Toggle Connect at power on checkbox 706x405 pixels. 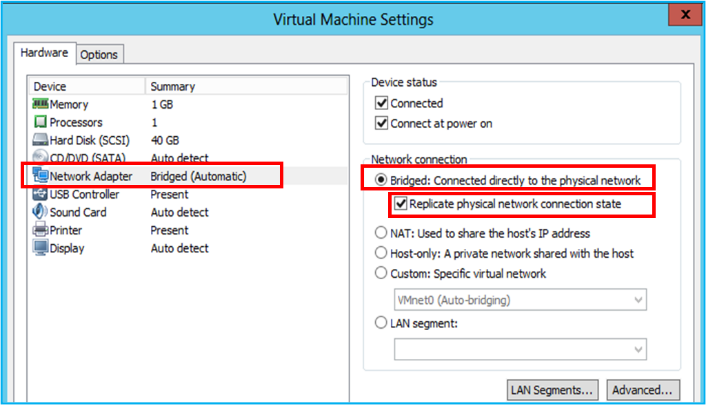[x=381, y=124]
